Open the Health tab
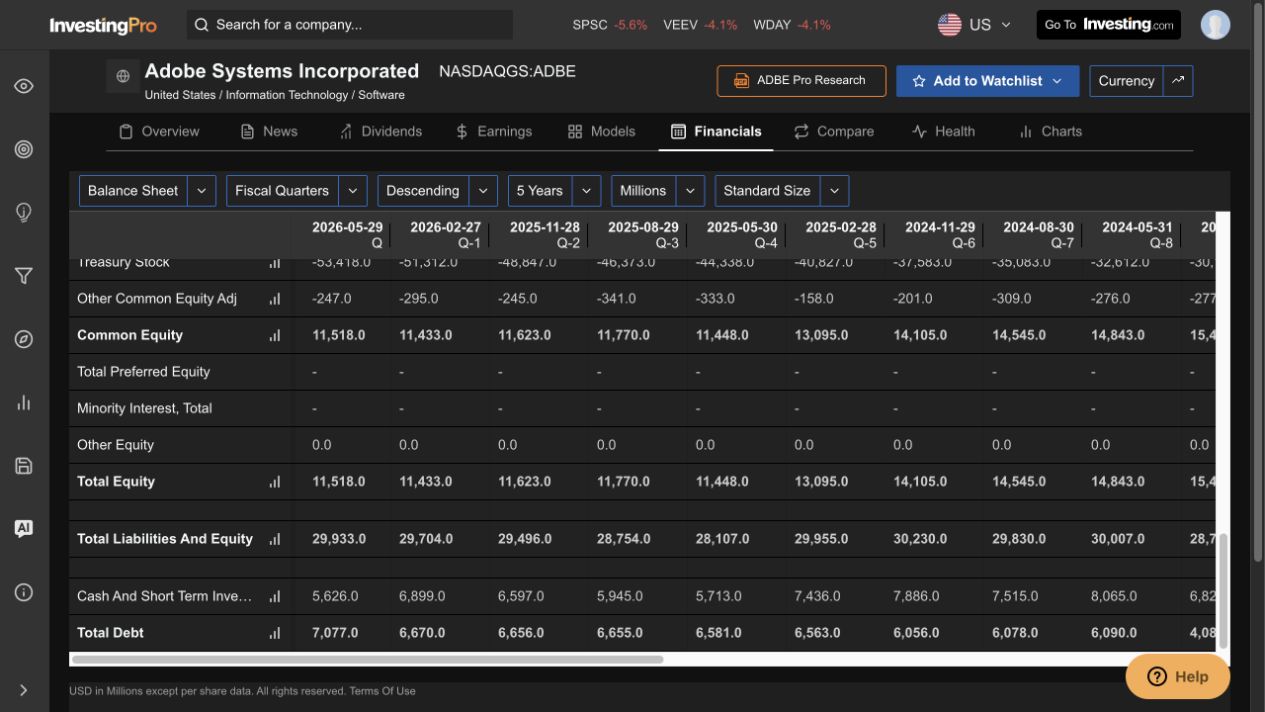 pyautogui.click(x=943, y=131)
